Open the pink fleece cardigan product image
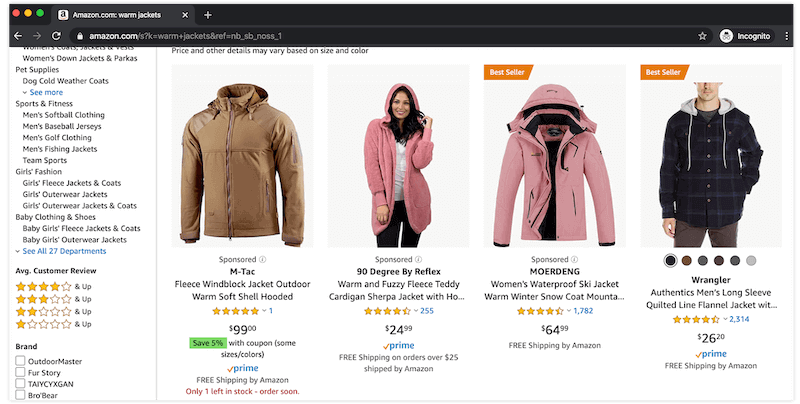The height and width of the screenshot is (404, 800). (398, 158)
